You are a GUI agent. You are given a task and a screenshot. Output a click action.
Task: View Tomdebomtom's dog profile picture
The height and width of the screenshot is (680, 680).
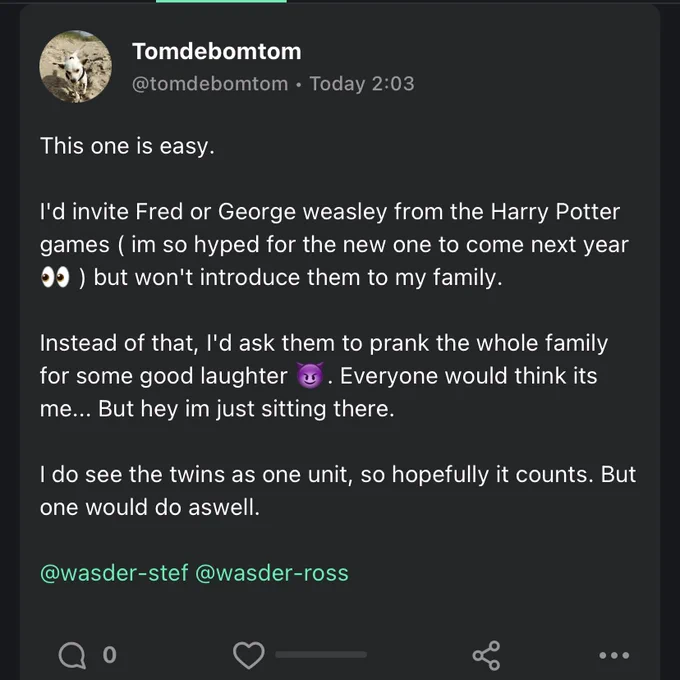75,66
